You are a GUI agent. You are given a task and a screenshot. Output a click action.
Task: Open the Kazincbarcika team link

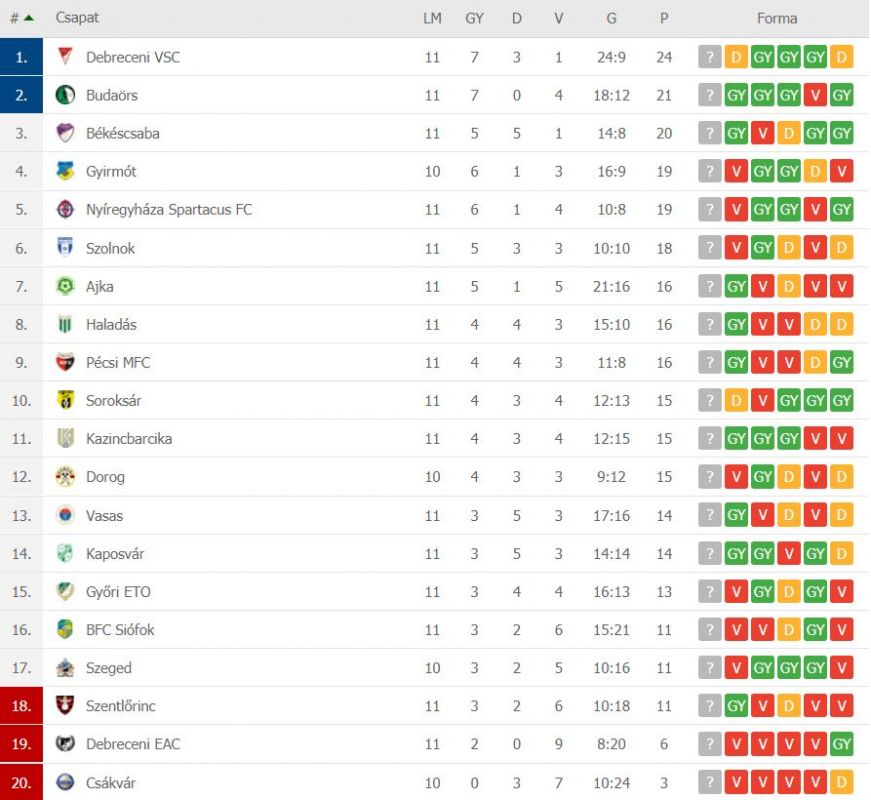click(x=129, y=438)
